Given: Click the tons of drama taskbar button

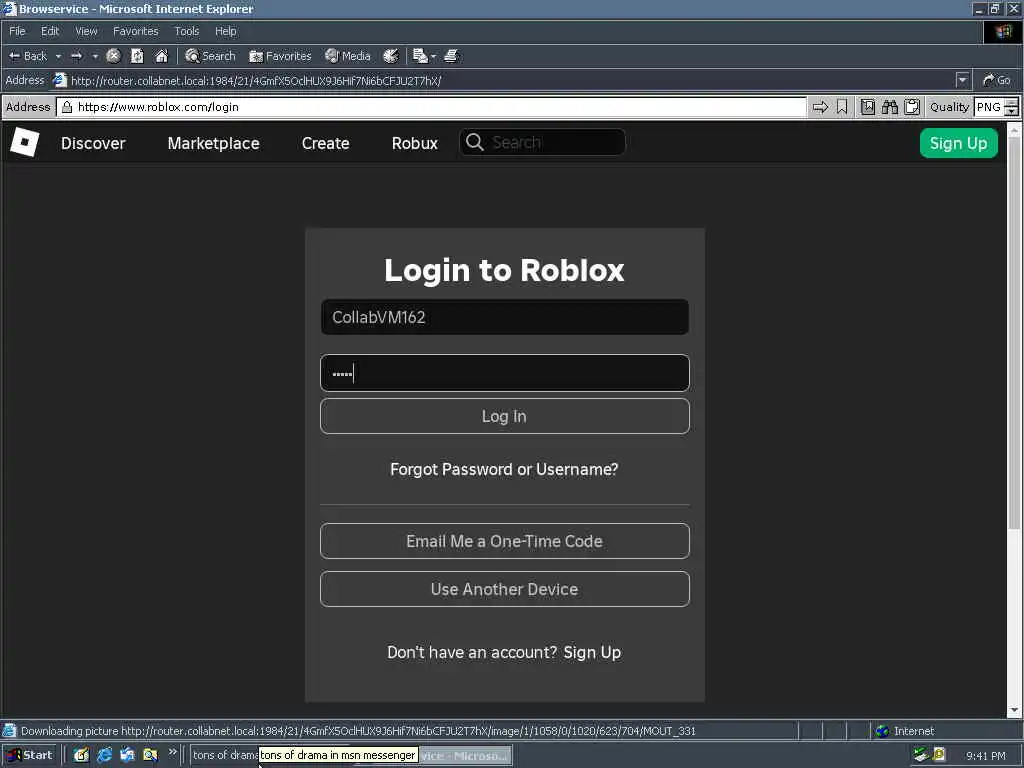Looking at the screenshot, I should [223, 755].
